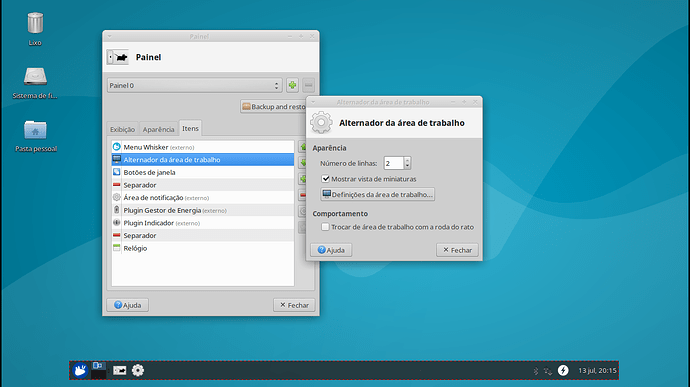Viewport: 690px width, 387px height.
Task: Switch to the Itens tab
Action: coord(191,128)
